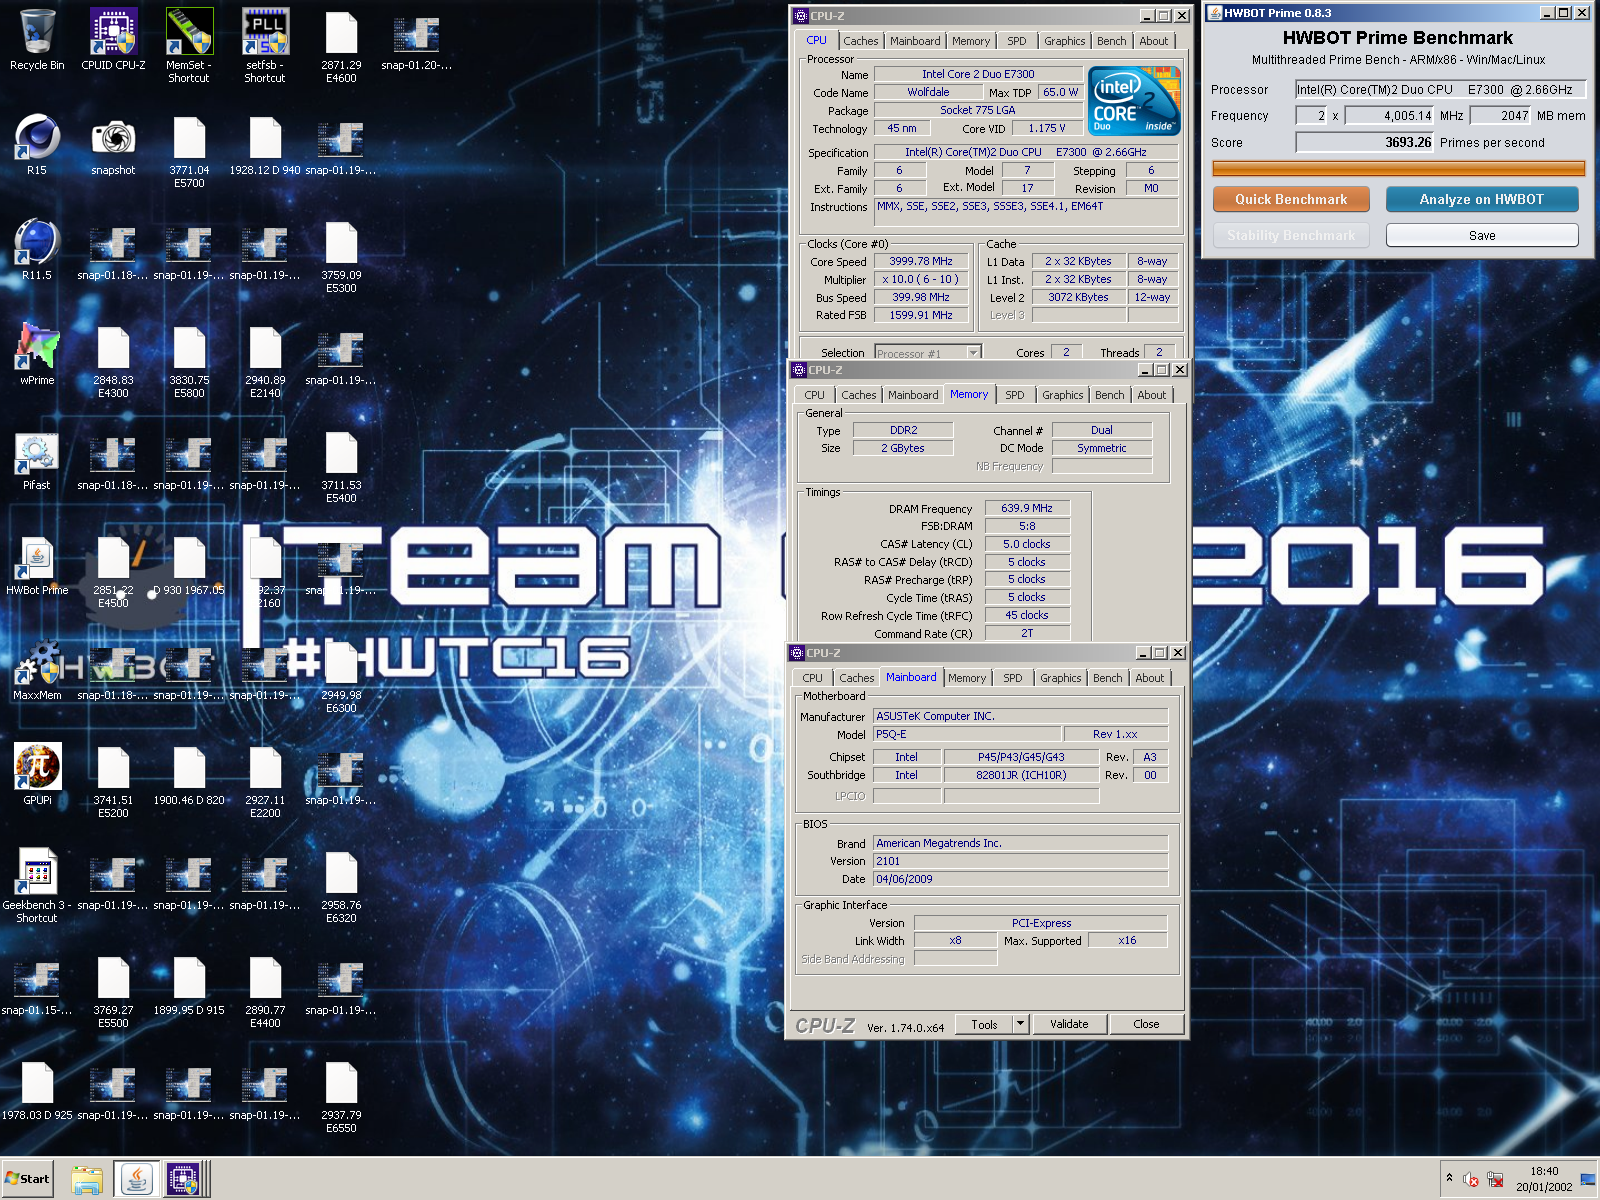Switch to CPU-Z in the taskbar
The image size is (1600, 1200).
click(x=185, y=1179)
